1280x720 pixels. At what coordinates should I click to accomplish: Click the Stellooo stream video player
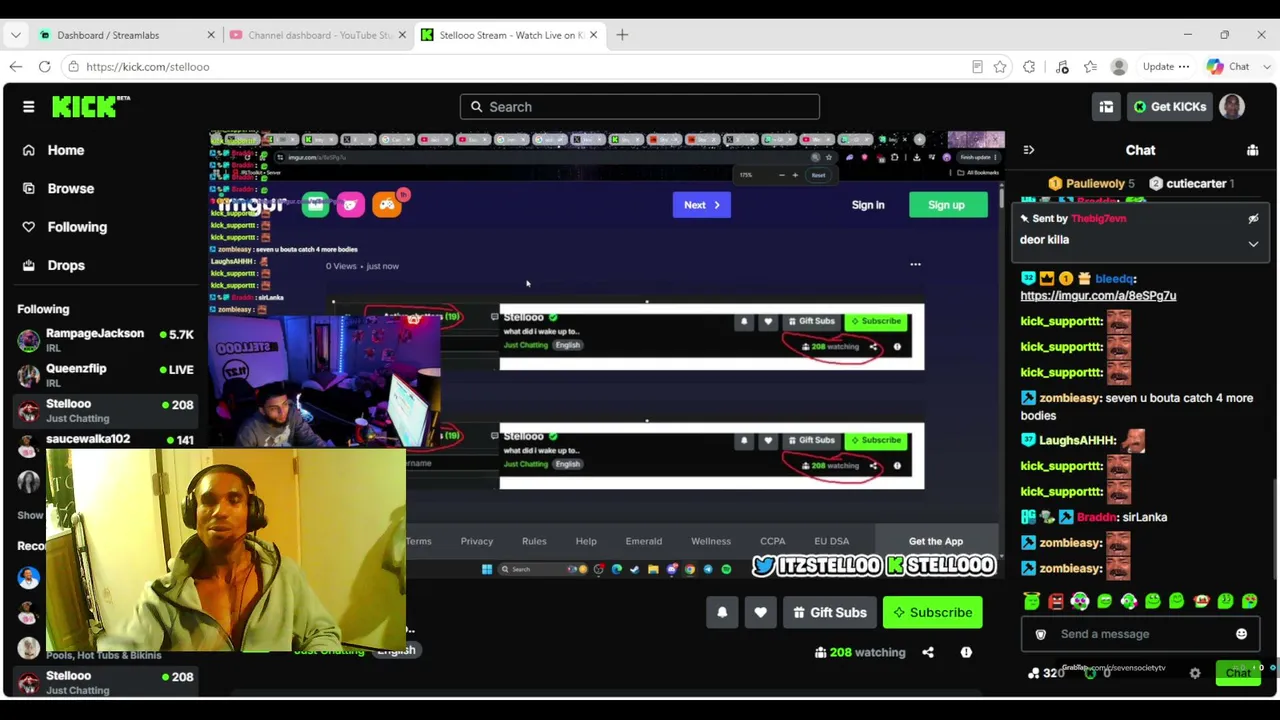point(606,355)
